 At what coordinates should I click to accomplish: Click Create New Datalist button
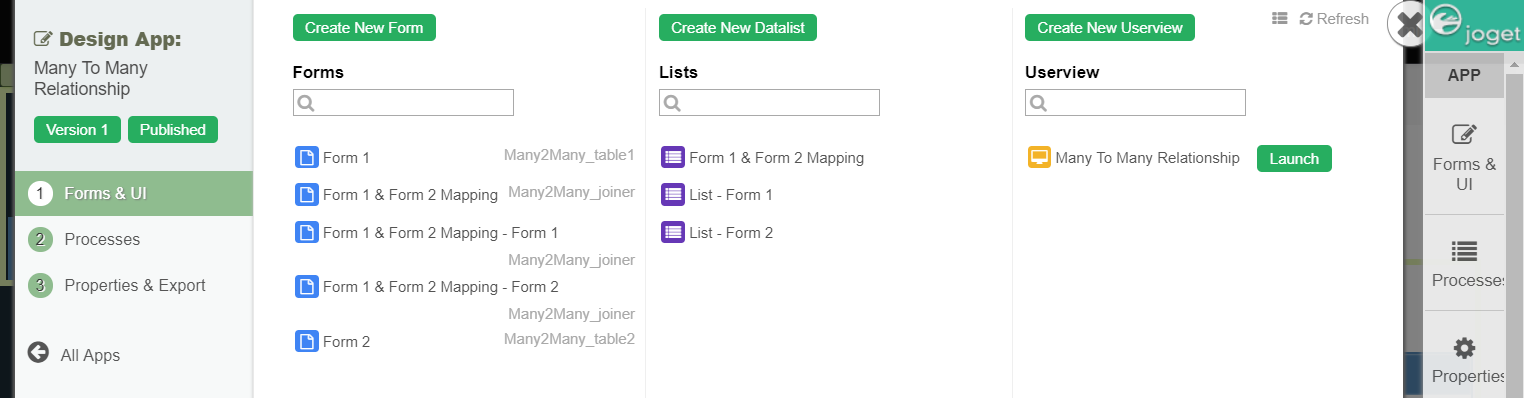click(x=738, y=28)
